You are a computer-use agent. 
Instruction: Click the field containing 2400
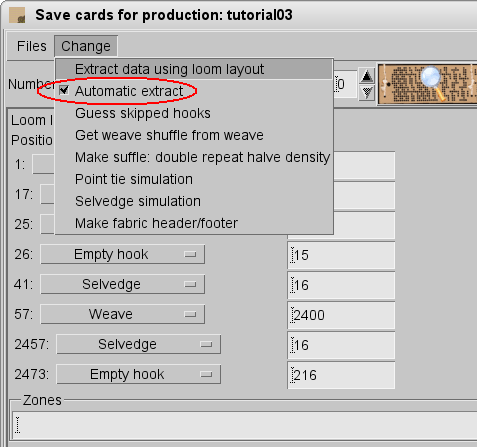341,315
